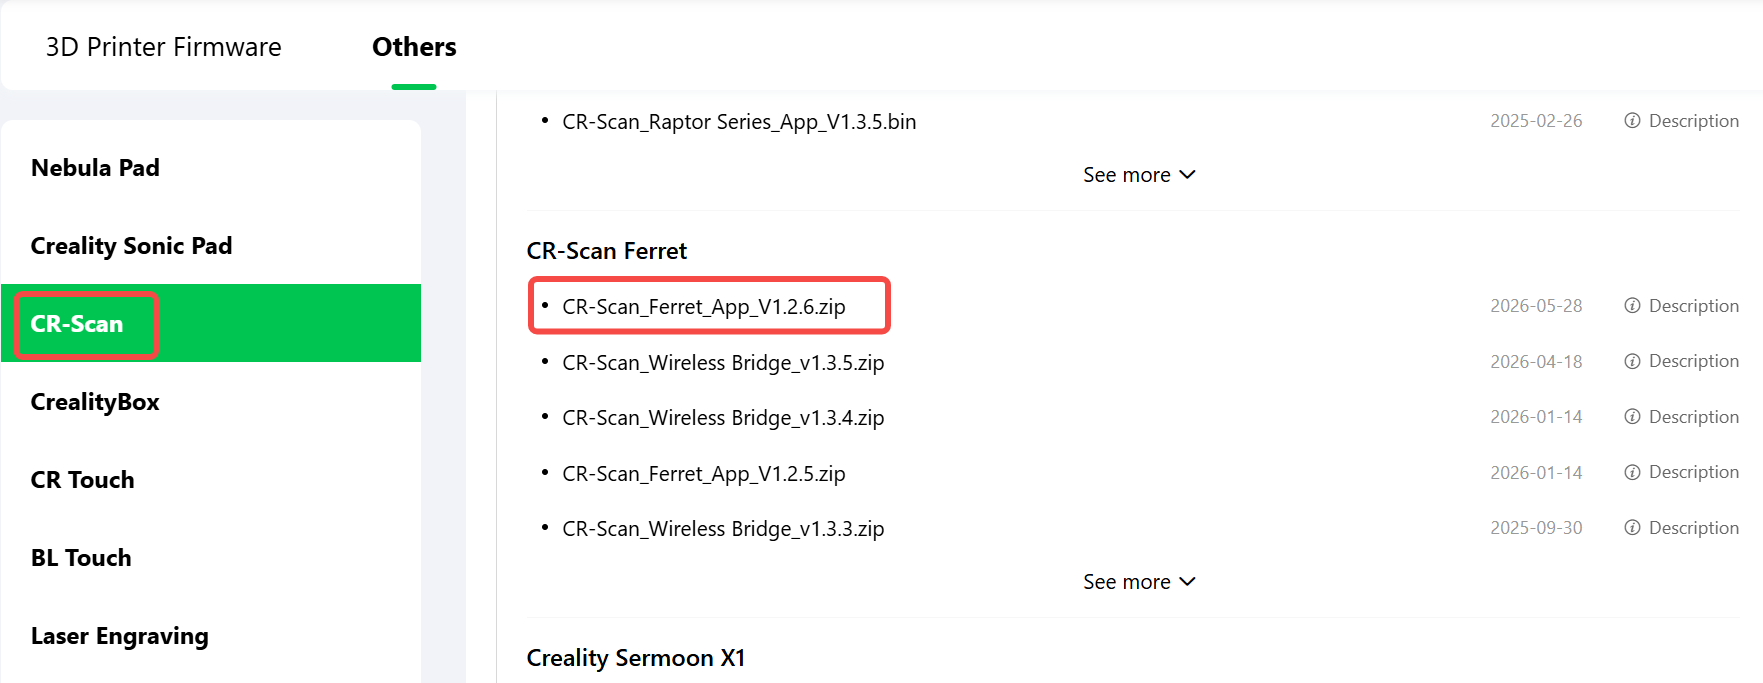Download CR-Scan_Wireless Bridge_v1.3.5.zip file

tap(723, 363)
